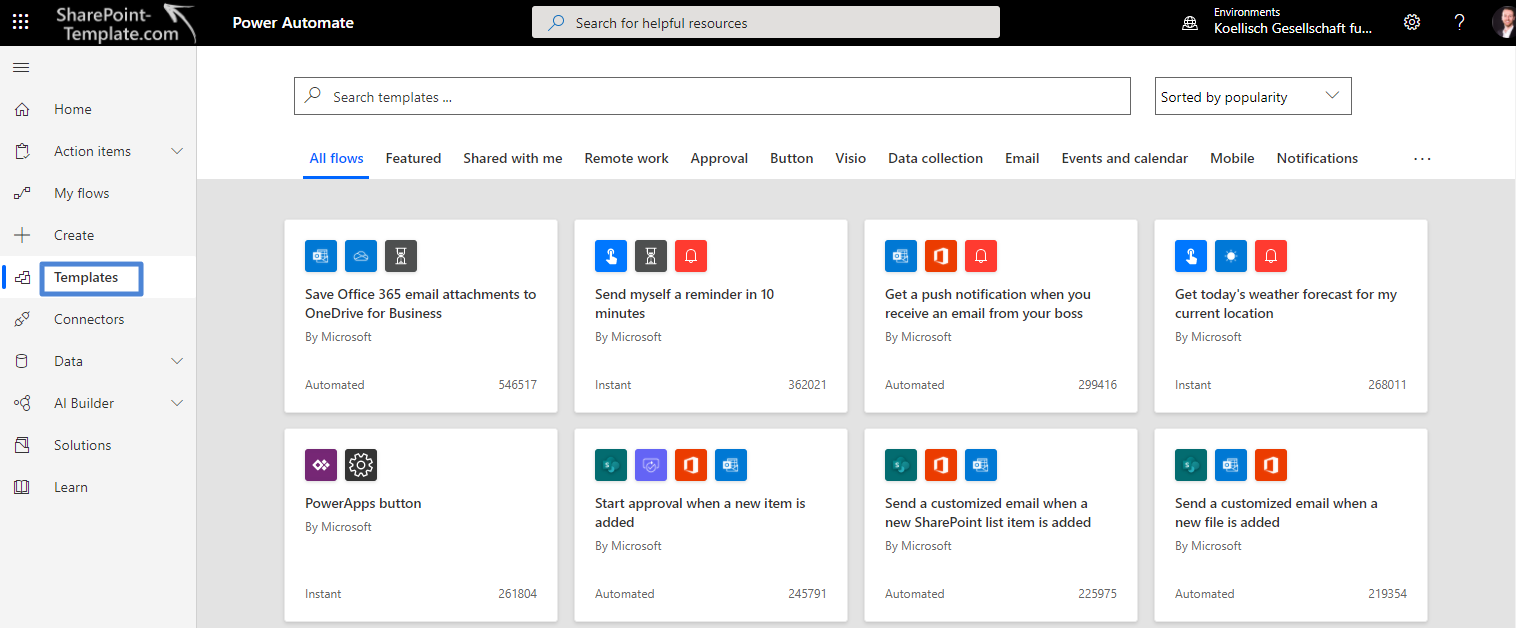Open the Sorted by popularity dropdown
This screenshot has height=628, width=1516.
click(x=1253, y=96)
